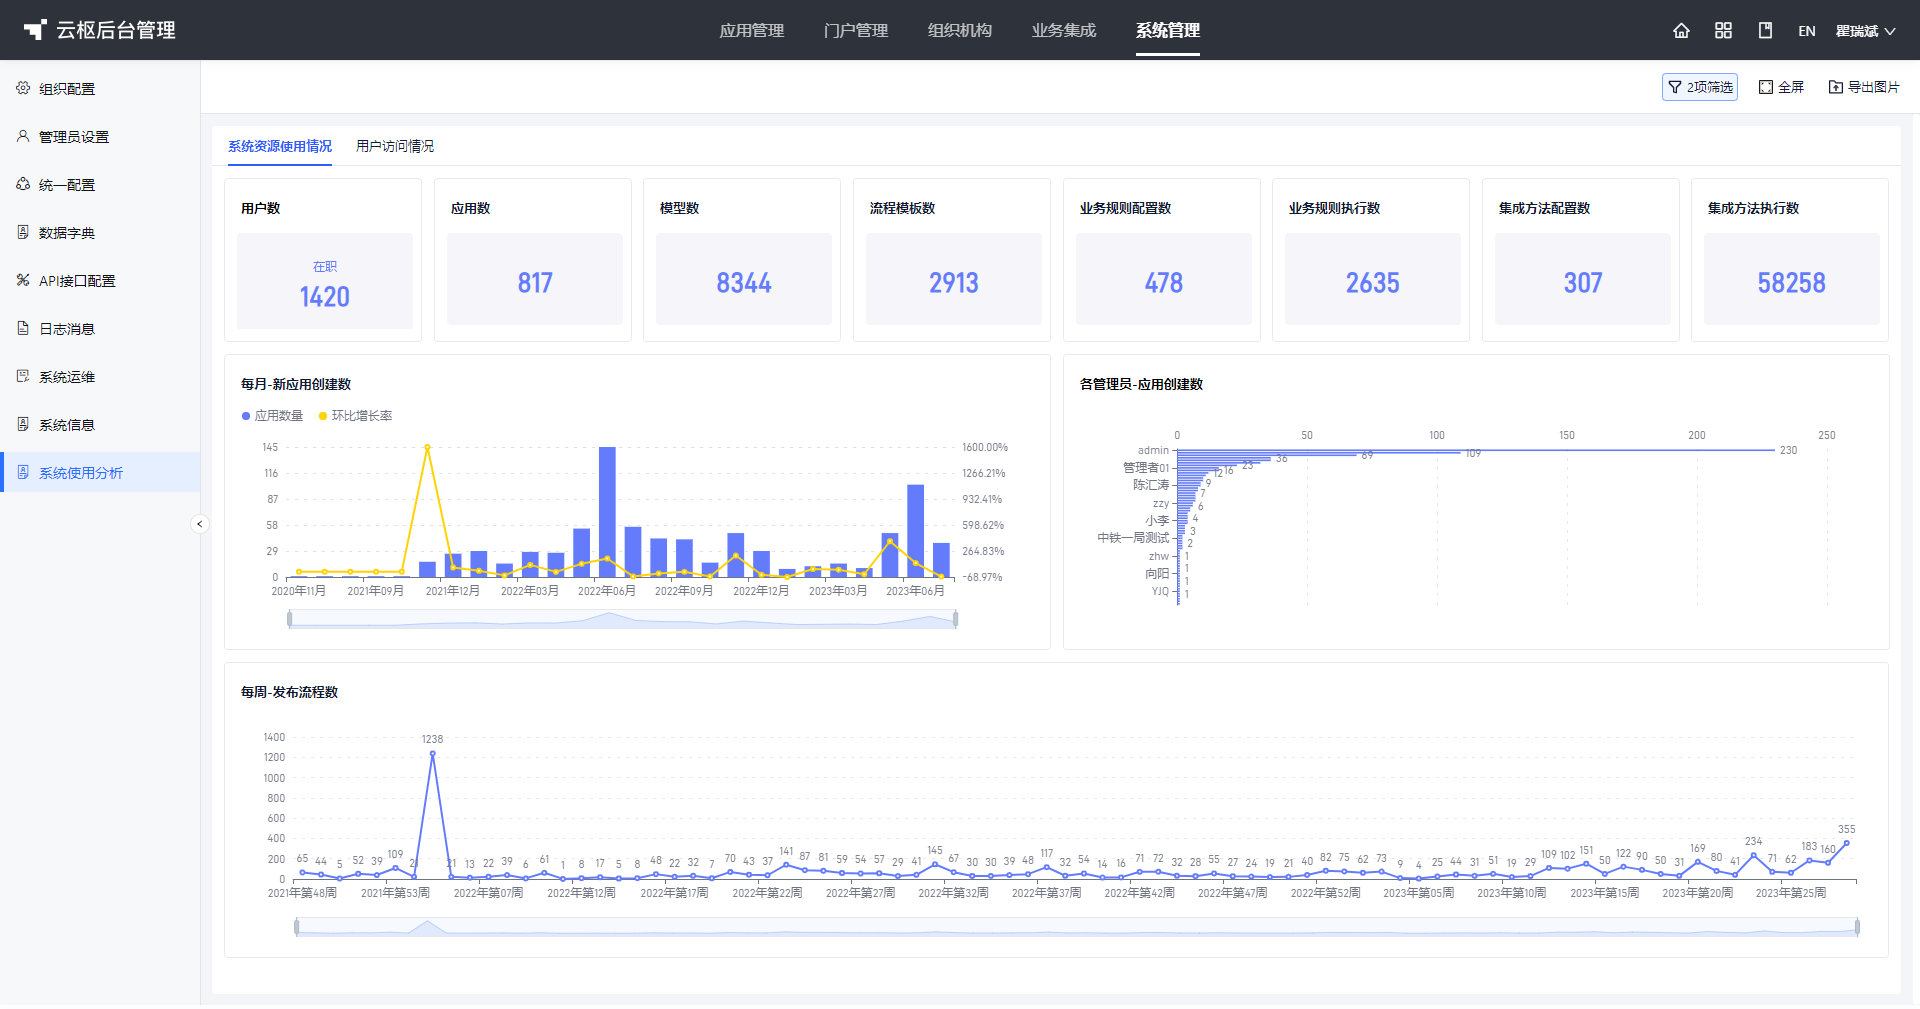Viewport: 1920px width, 1009px height.
Task: Click the 统一配置 sidebar icon
Action: 23,184
